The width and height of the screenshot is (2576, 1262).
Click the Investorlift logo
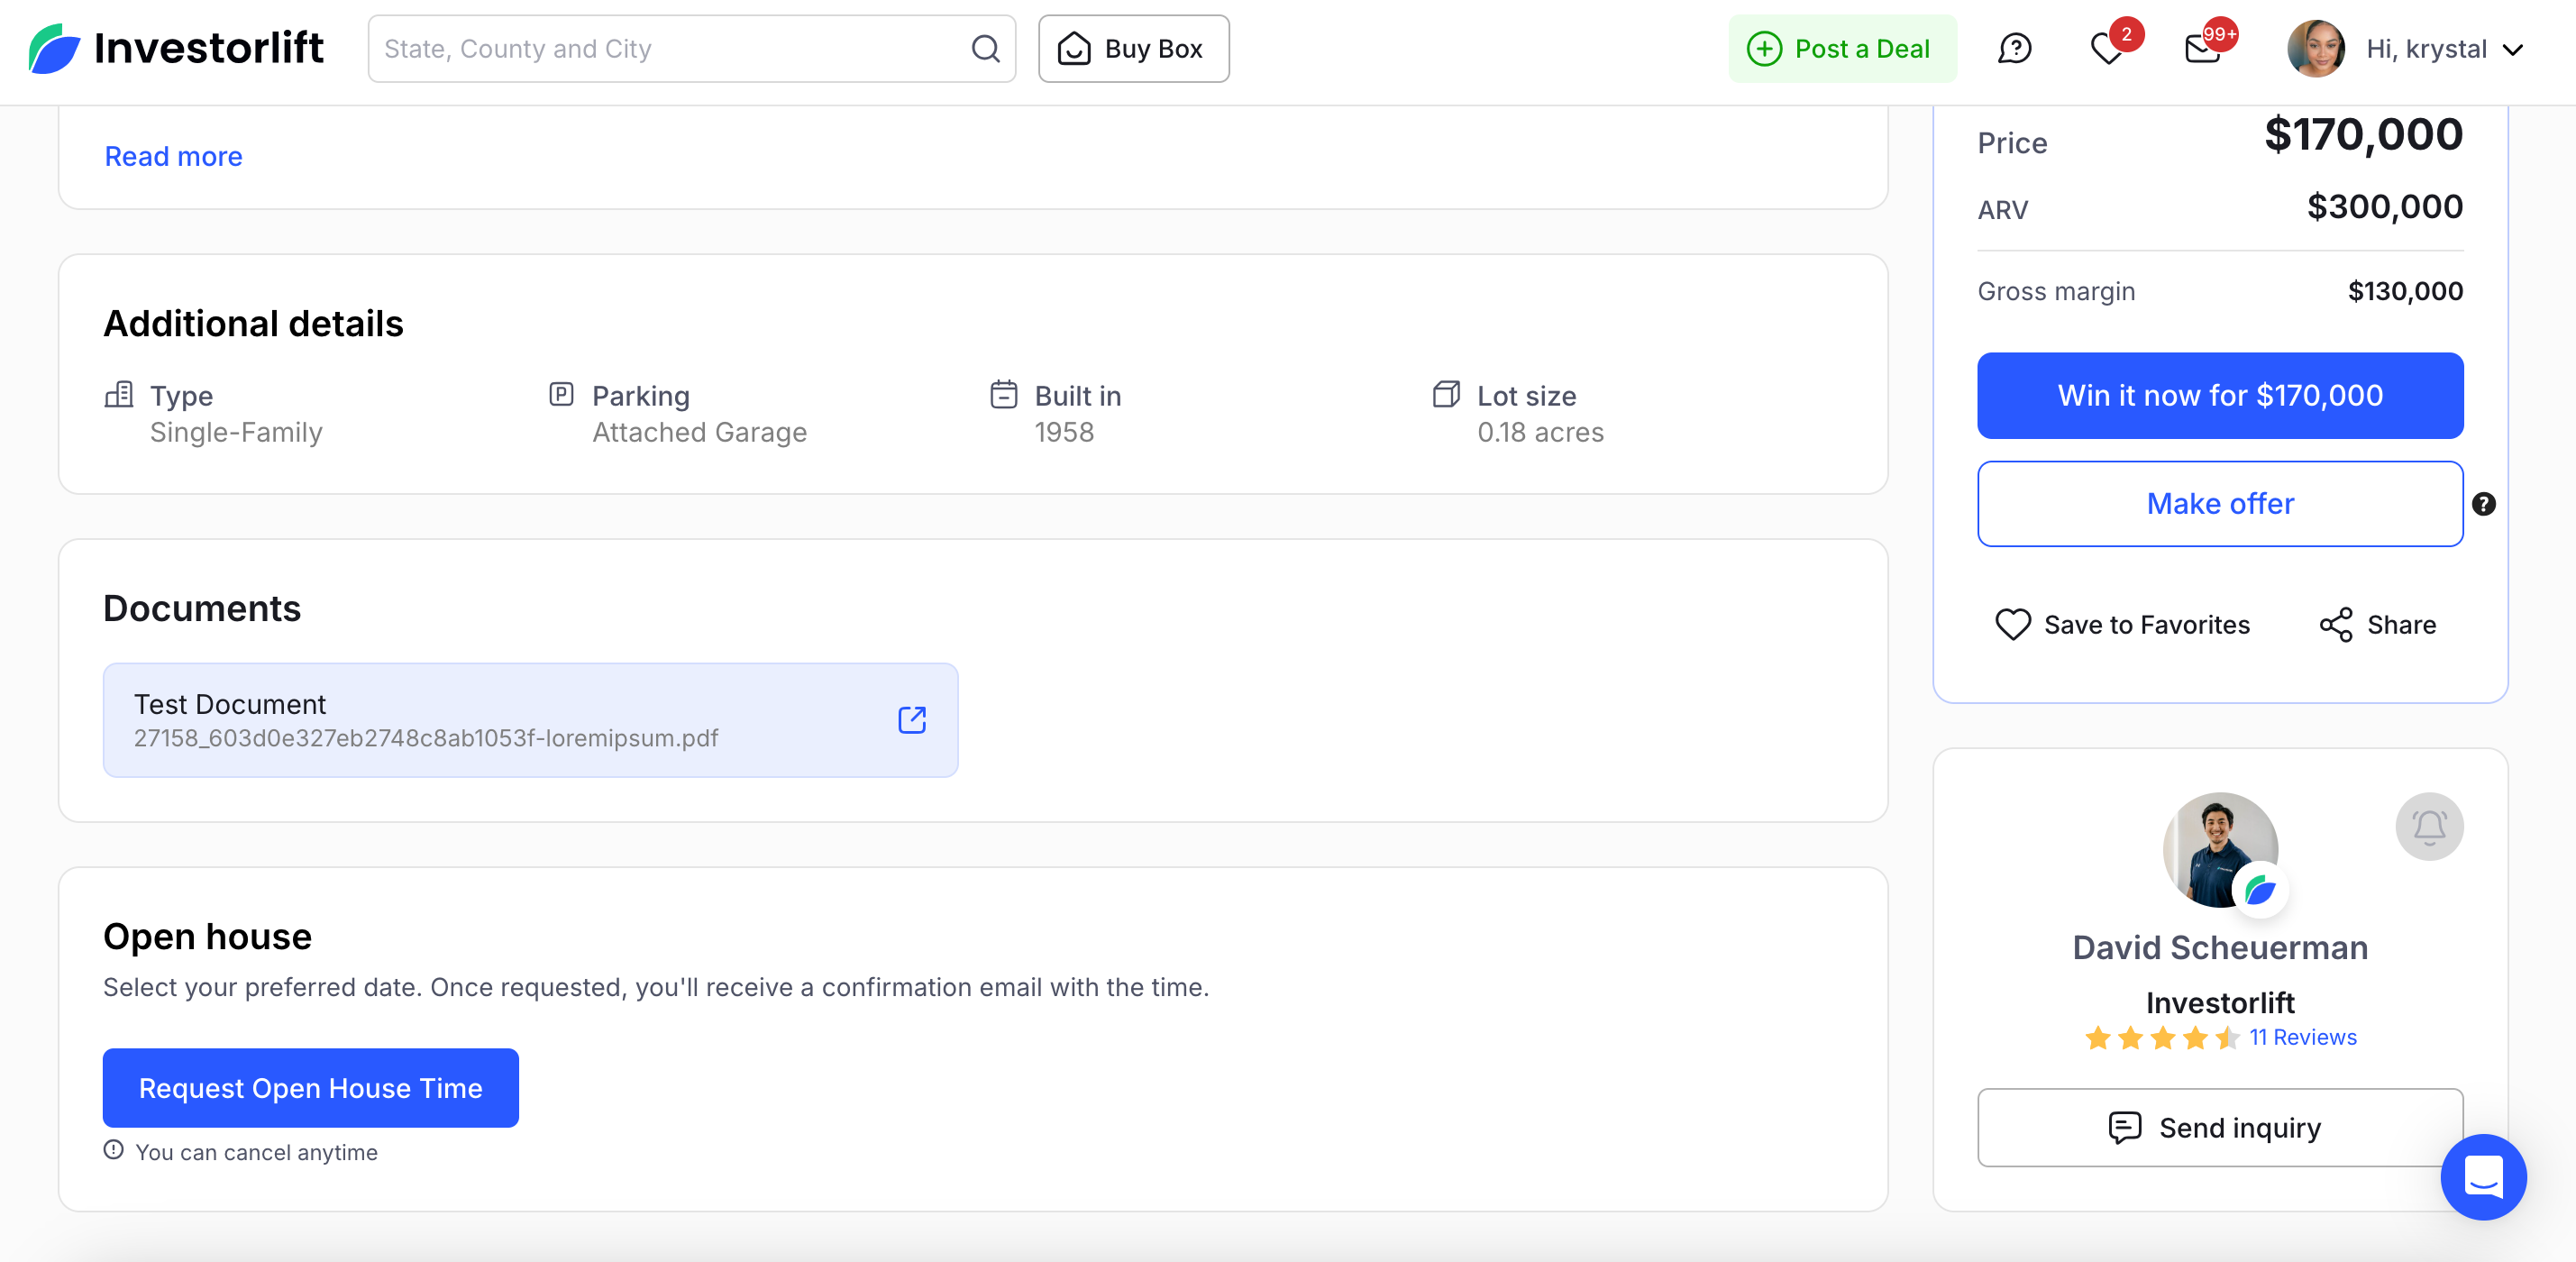click(x=176, y=48)
